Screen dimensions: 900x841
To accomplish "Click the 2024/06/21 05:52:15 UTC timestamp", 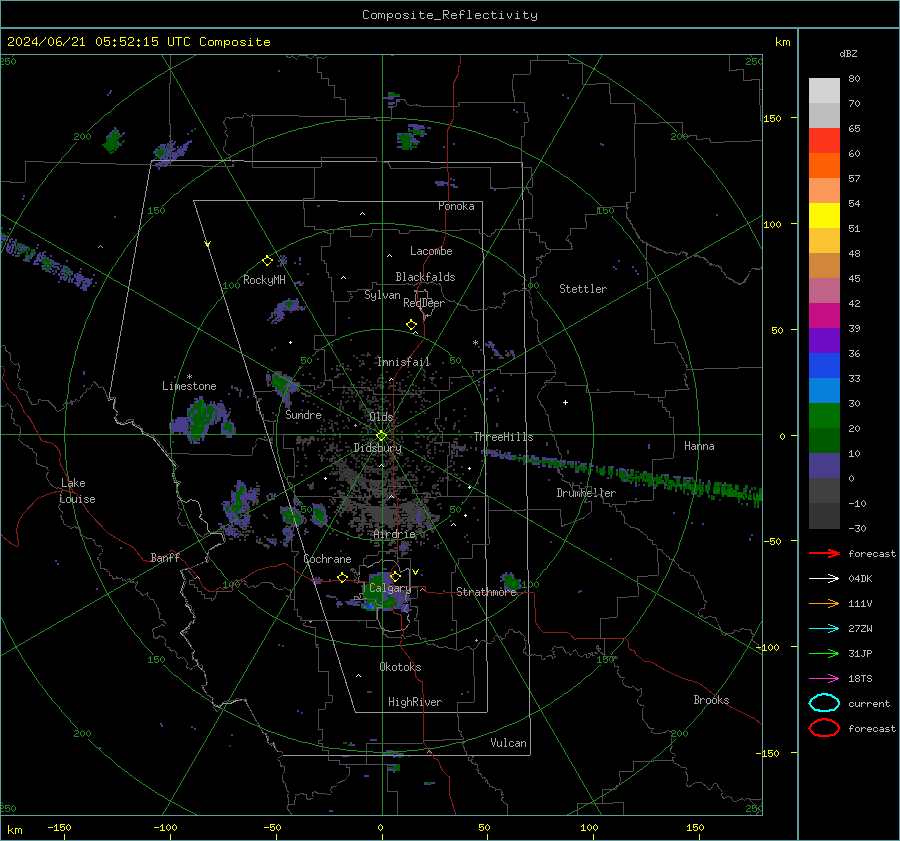I will 91,42.
